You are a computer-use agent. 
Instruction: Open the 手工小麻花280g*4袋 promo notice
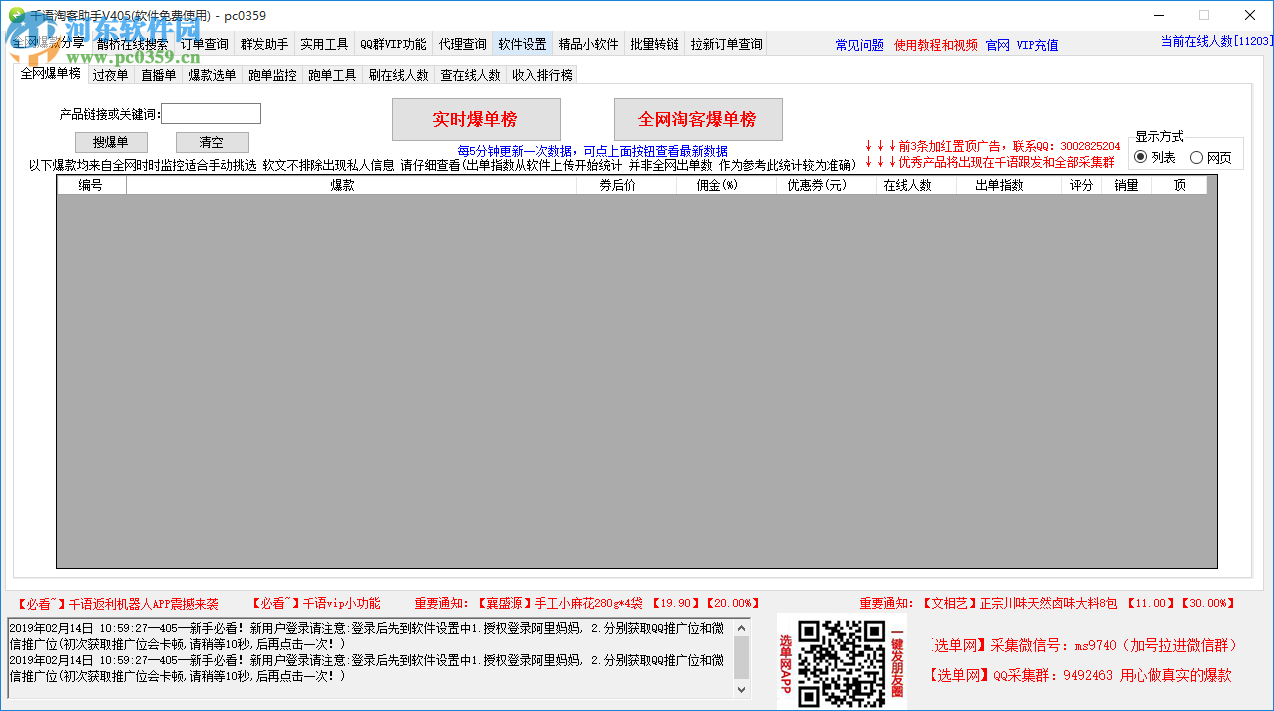pos(587,604)
